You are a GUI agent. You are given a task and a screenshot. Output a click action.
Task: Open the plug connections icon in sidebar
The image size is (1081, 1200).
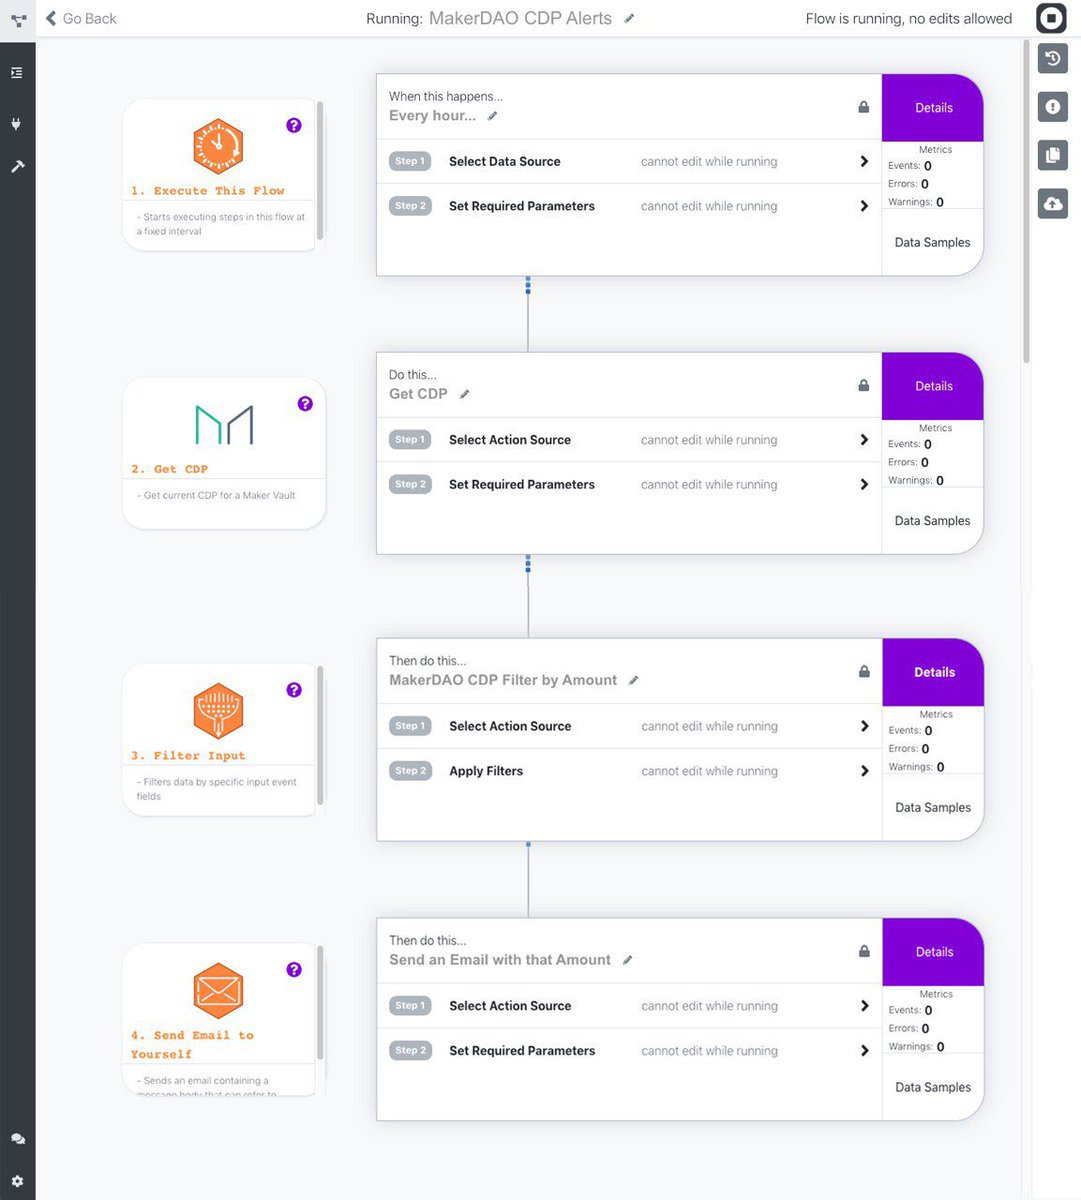17,124
